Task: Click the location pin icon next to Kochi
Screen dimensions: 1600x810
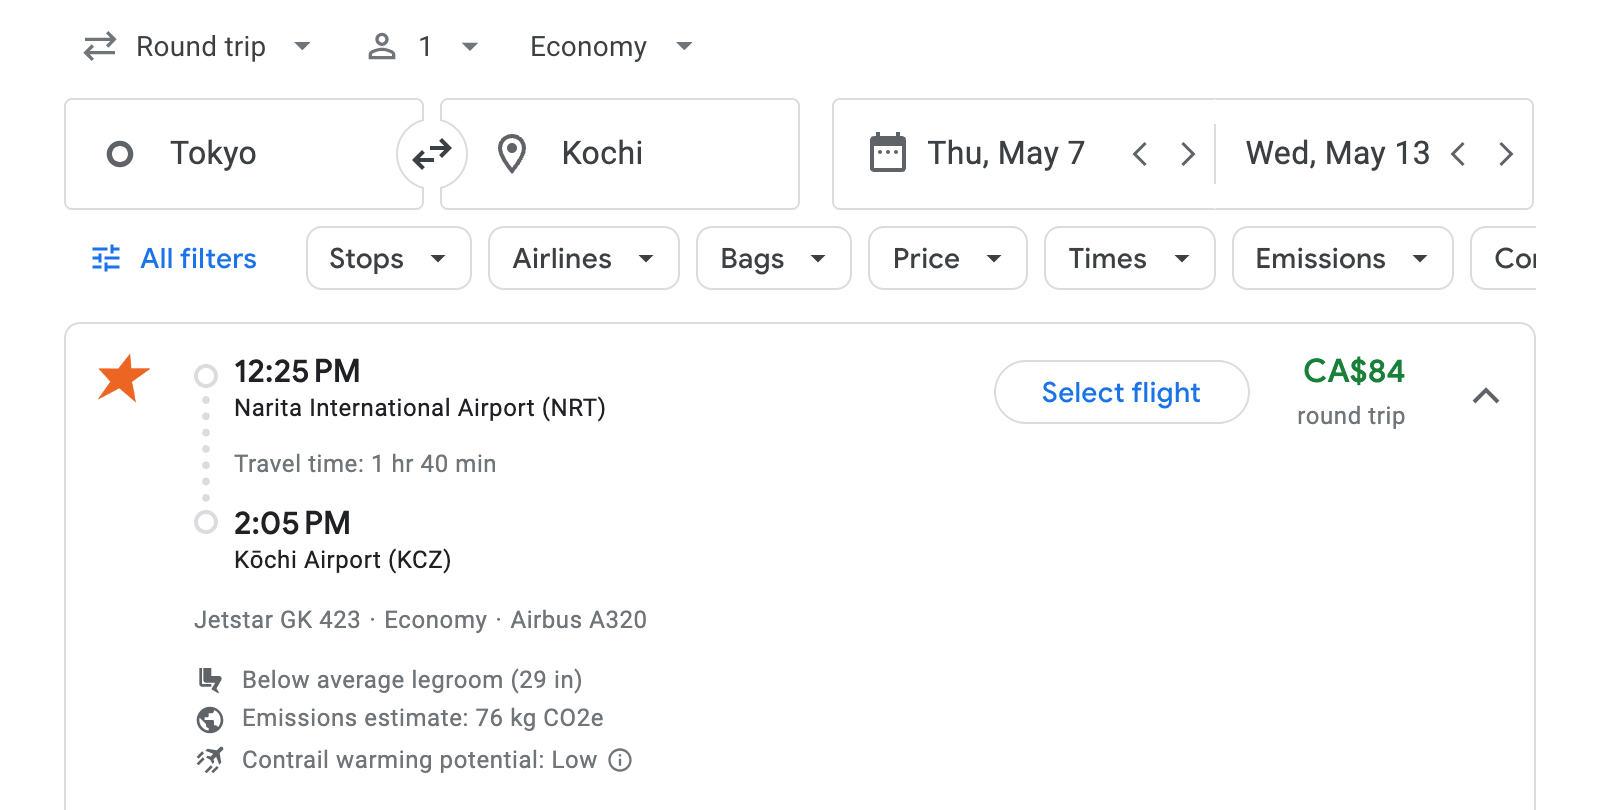Action: tap(512, 153)
